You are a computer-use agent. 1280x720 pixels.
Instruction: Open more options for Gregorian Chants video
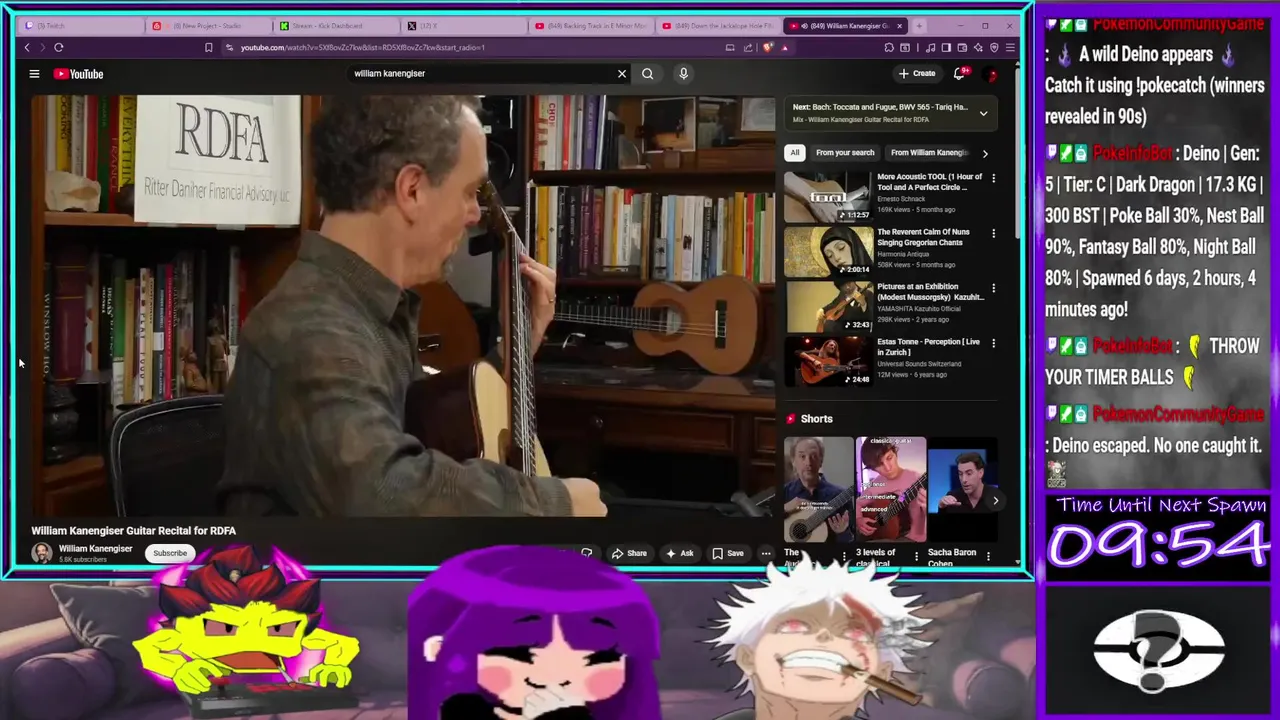coord(993,233)
